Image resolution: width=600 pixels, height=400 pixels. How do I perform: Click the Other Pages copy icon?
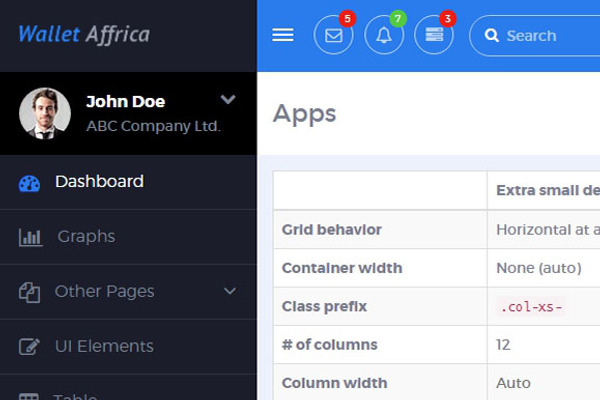29,292
